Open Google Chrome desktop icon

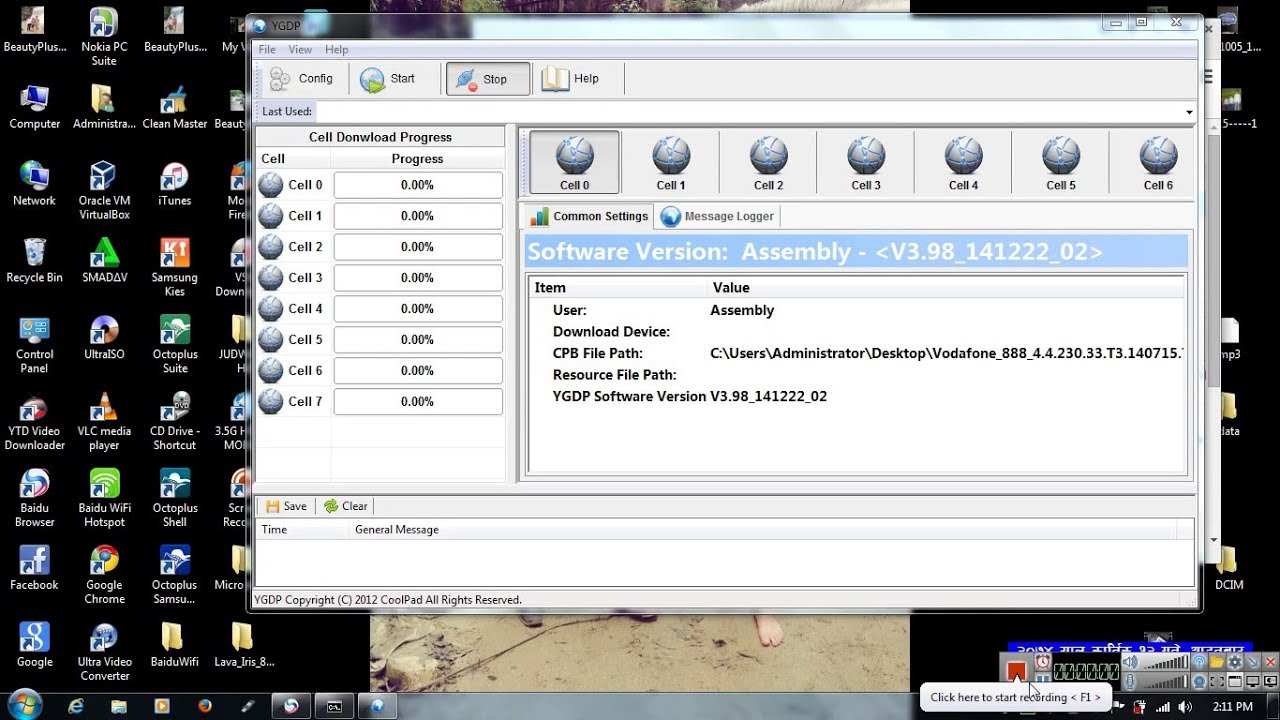(104, 575)
